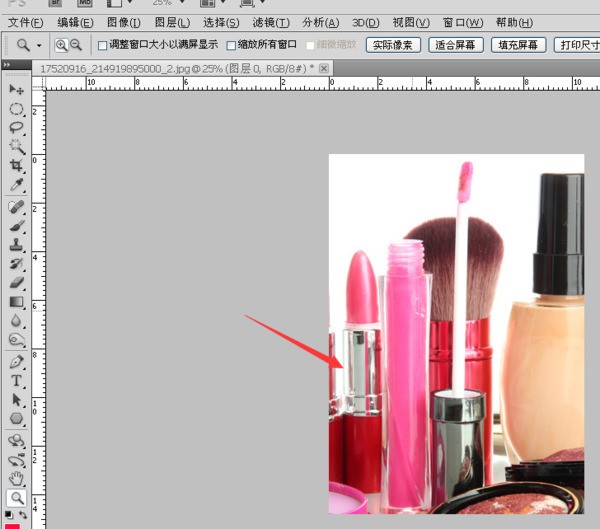Click the zoom-out magnifier in options bar
The height and width of the screenshot is (529, 600).
point(76,45)
